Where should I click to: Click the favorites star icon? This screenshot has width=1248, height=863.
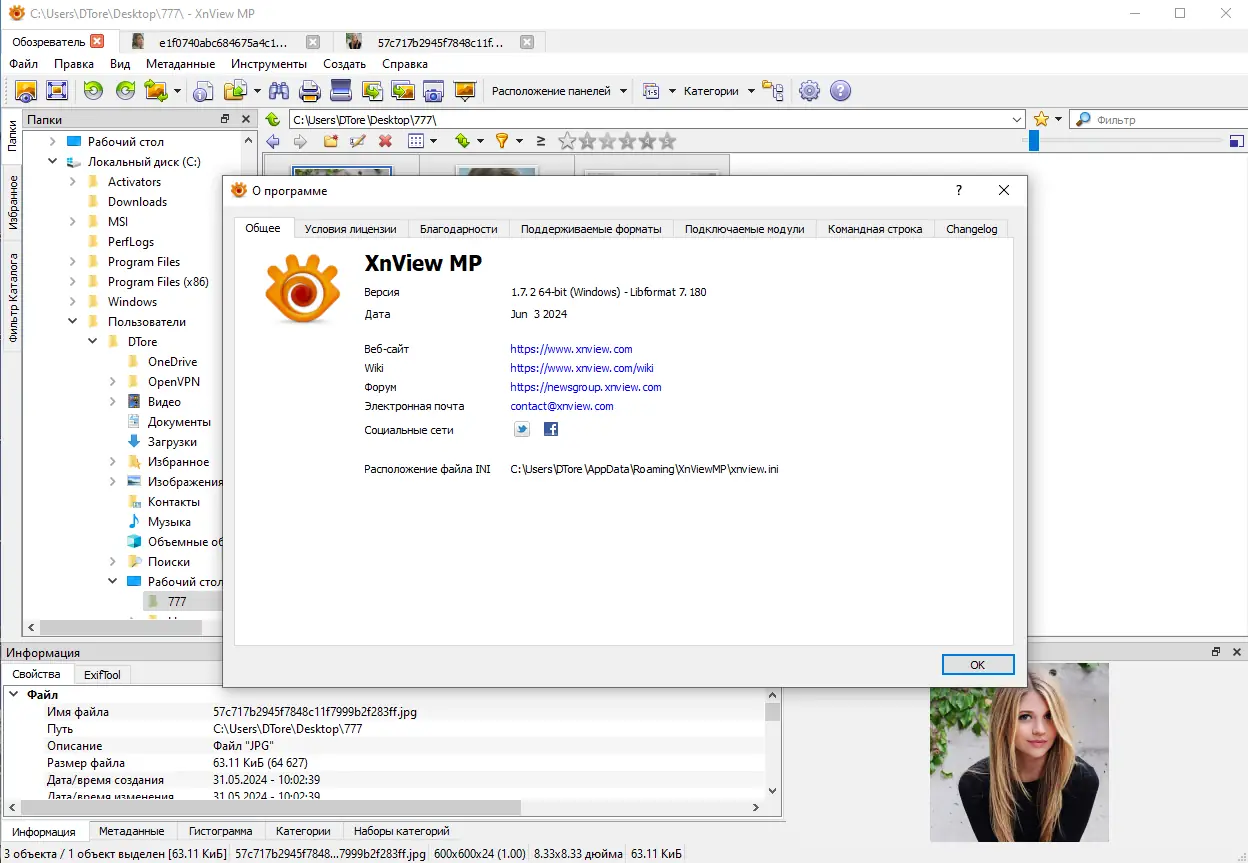tap(1041, 119)
